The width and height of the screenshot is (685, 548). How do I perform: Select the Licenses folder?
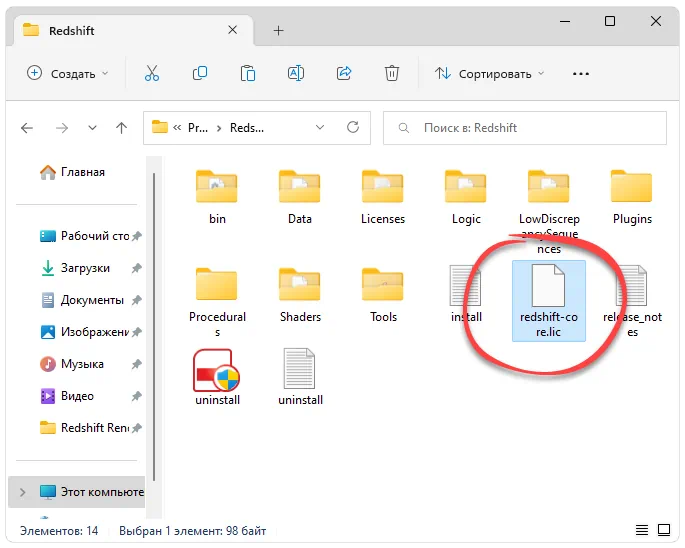[x=383, y=198]
